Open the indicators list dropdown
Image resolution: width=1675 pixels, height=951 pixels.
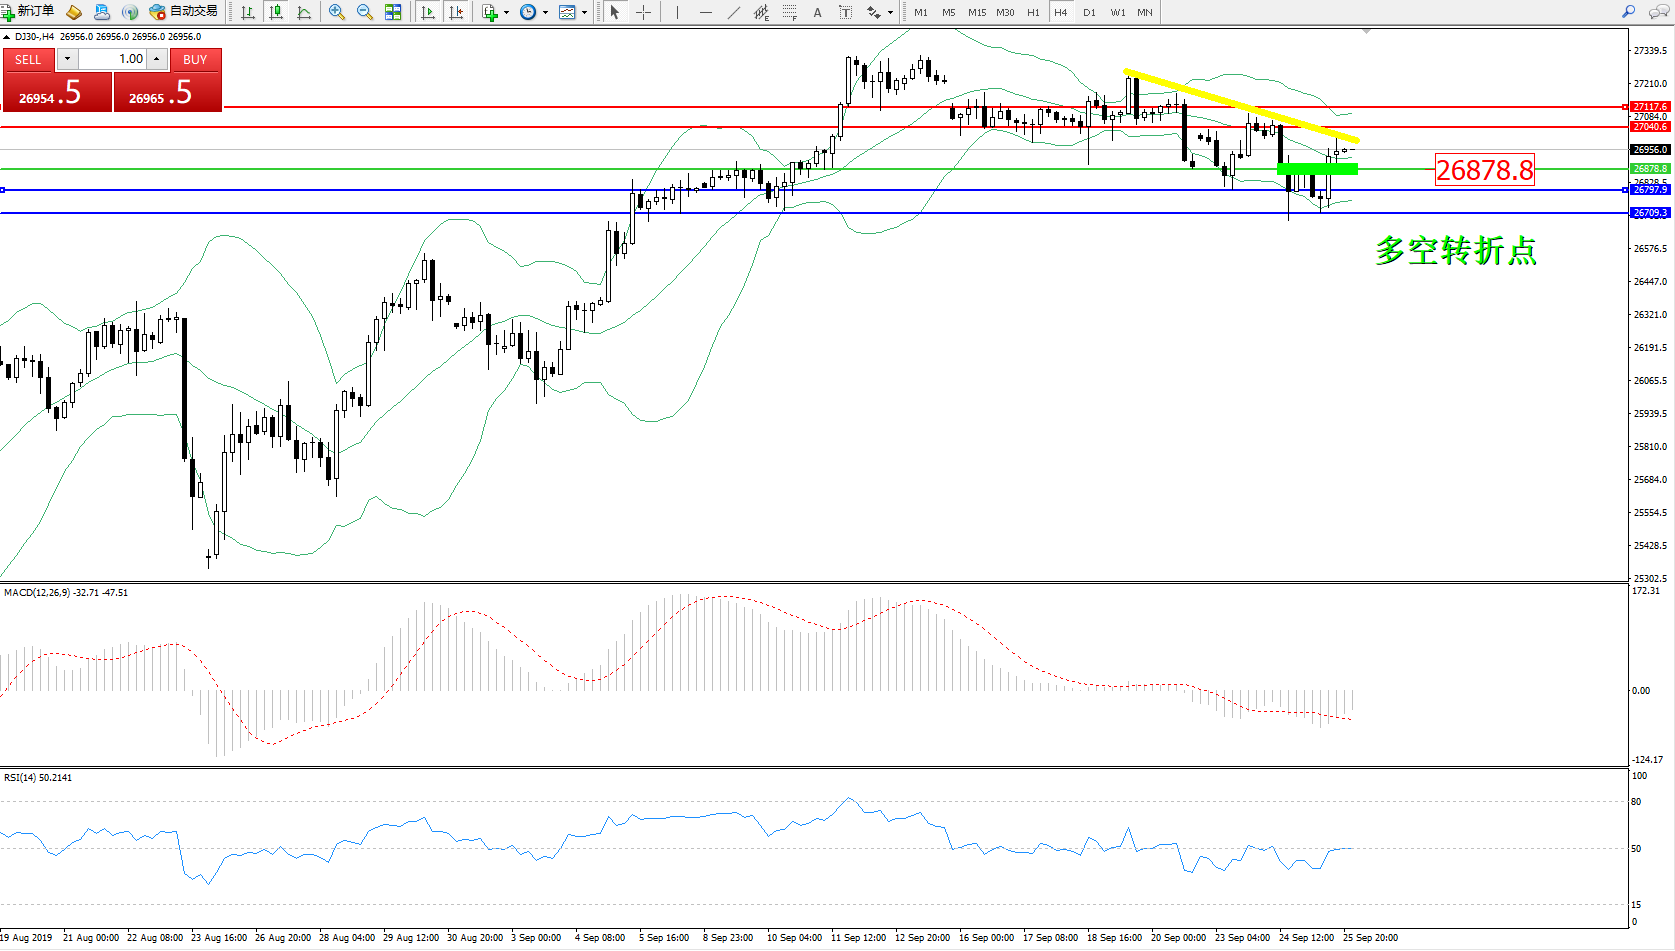[507, 13]
